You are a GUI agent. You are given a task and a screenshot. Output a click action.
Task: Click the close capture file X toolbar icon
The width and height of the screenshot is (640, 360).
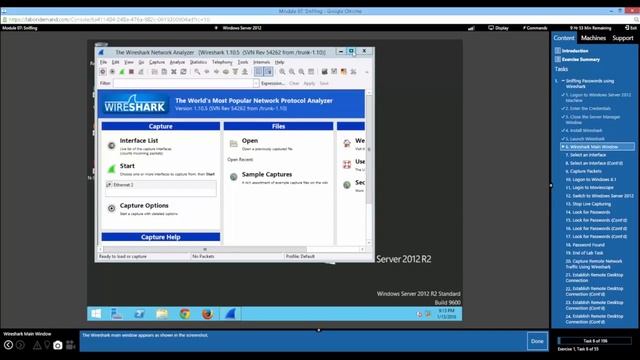point(174,72)
